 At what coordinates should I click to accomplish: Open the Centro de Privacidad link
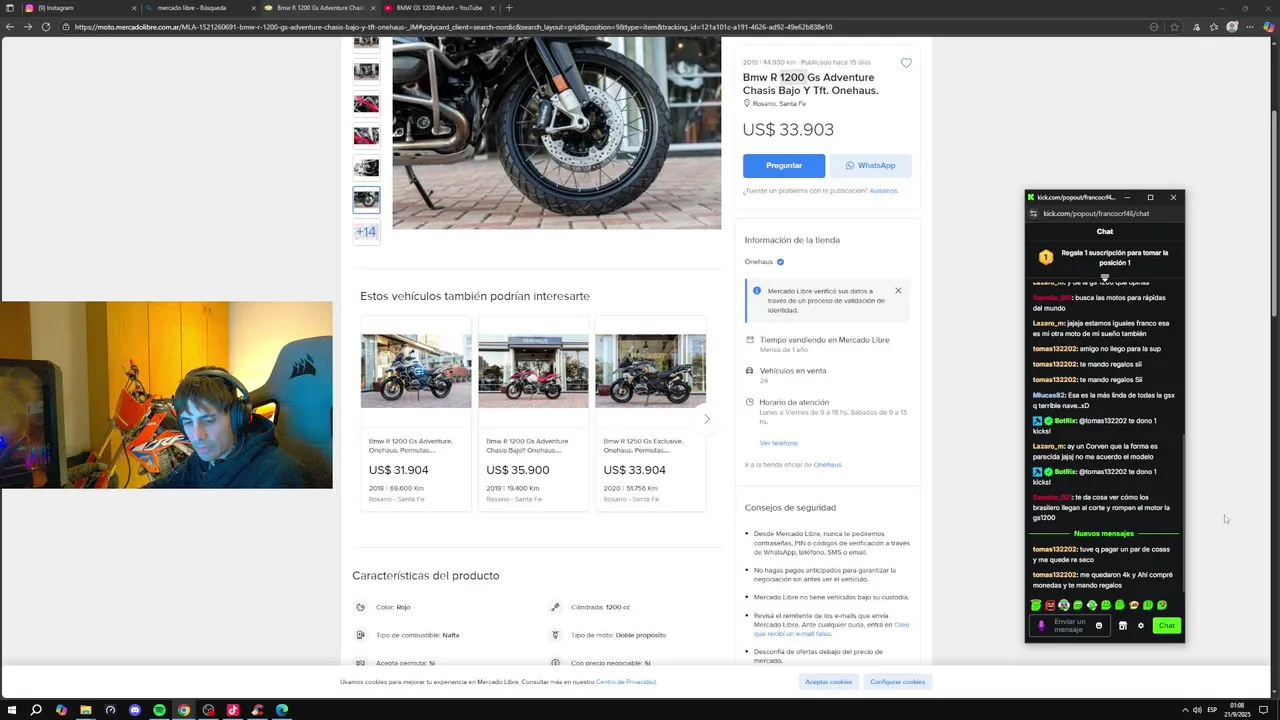point(626,682)
